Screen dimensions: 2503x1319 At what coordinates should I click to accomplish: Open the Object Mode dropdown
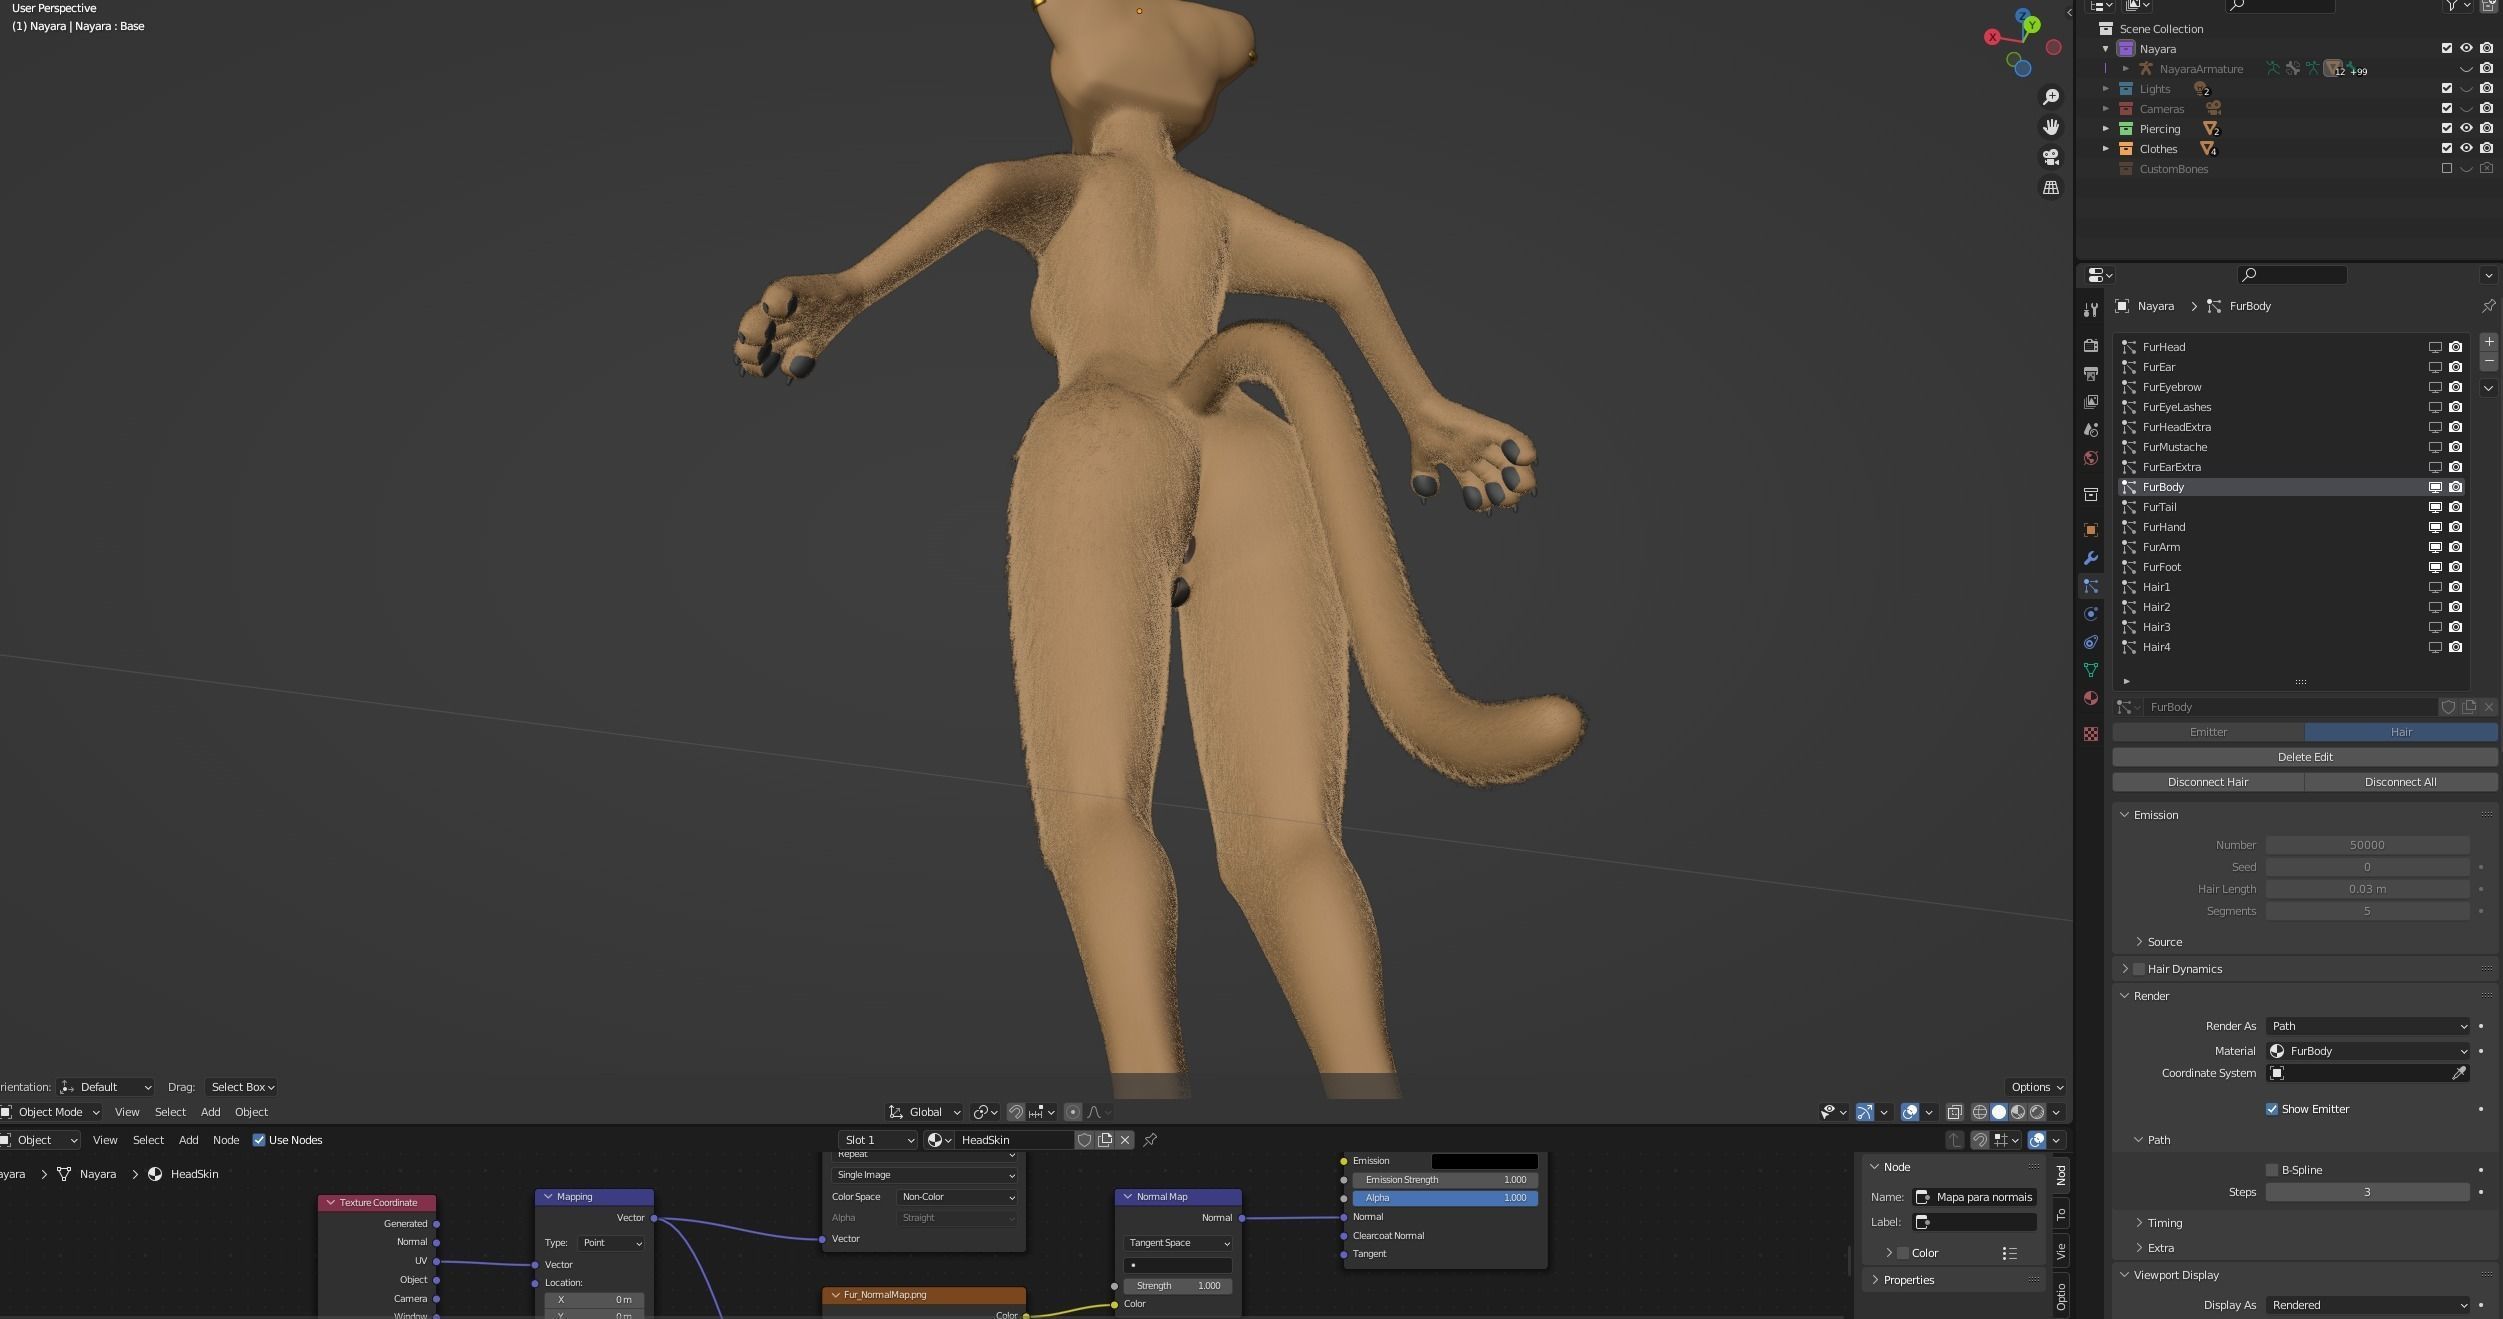point(51,1112)
